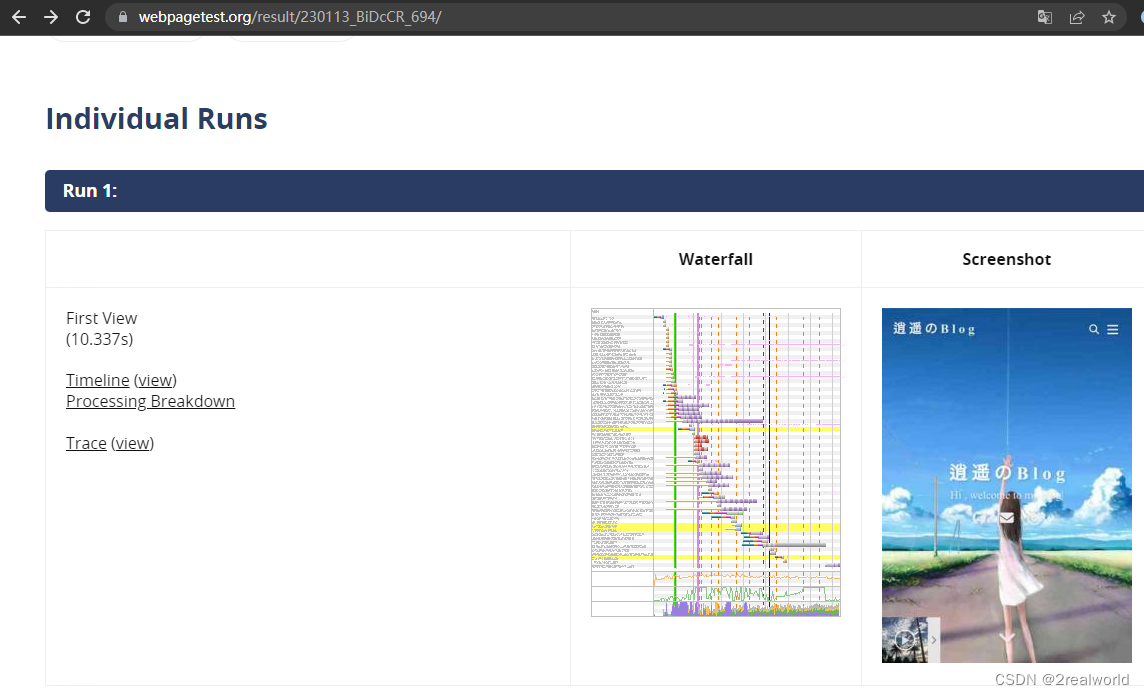Open the (view) link beside Trace
This screenshot has width=1144, height=695.
[x=132, y=443]
